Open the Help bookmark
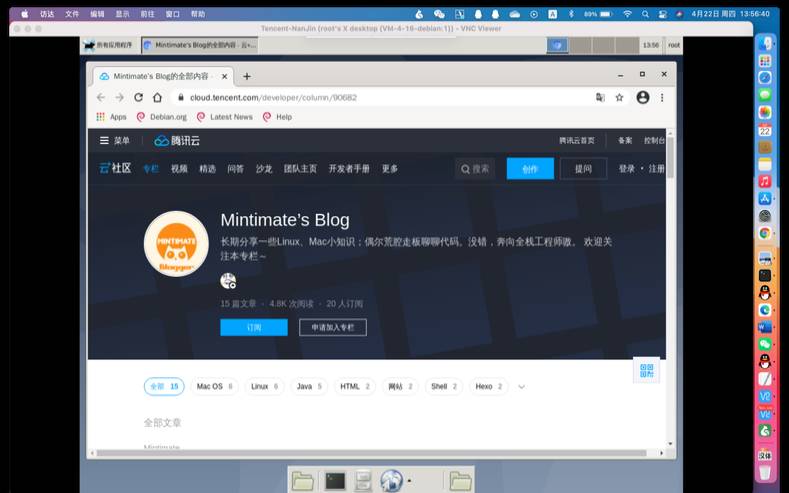The width and height of the screenshot is (789, 493). pos(277,117)
